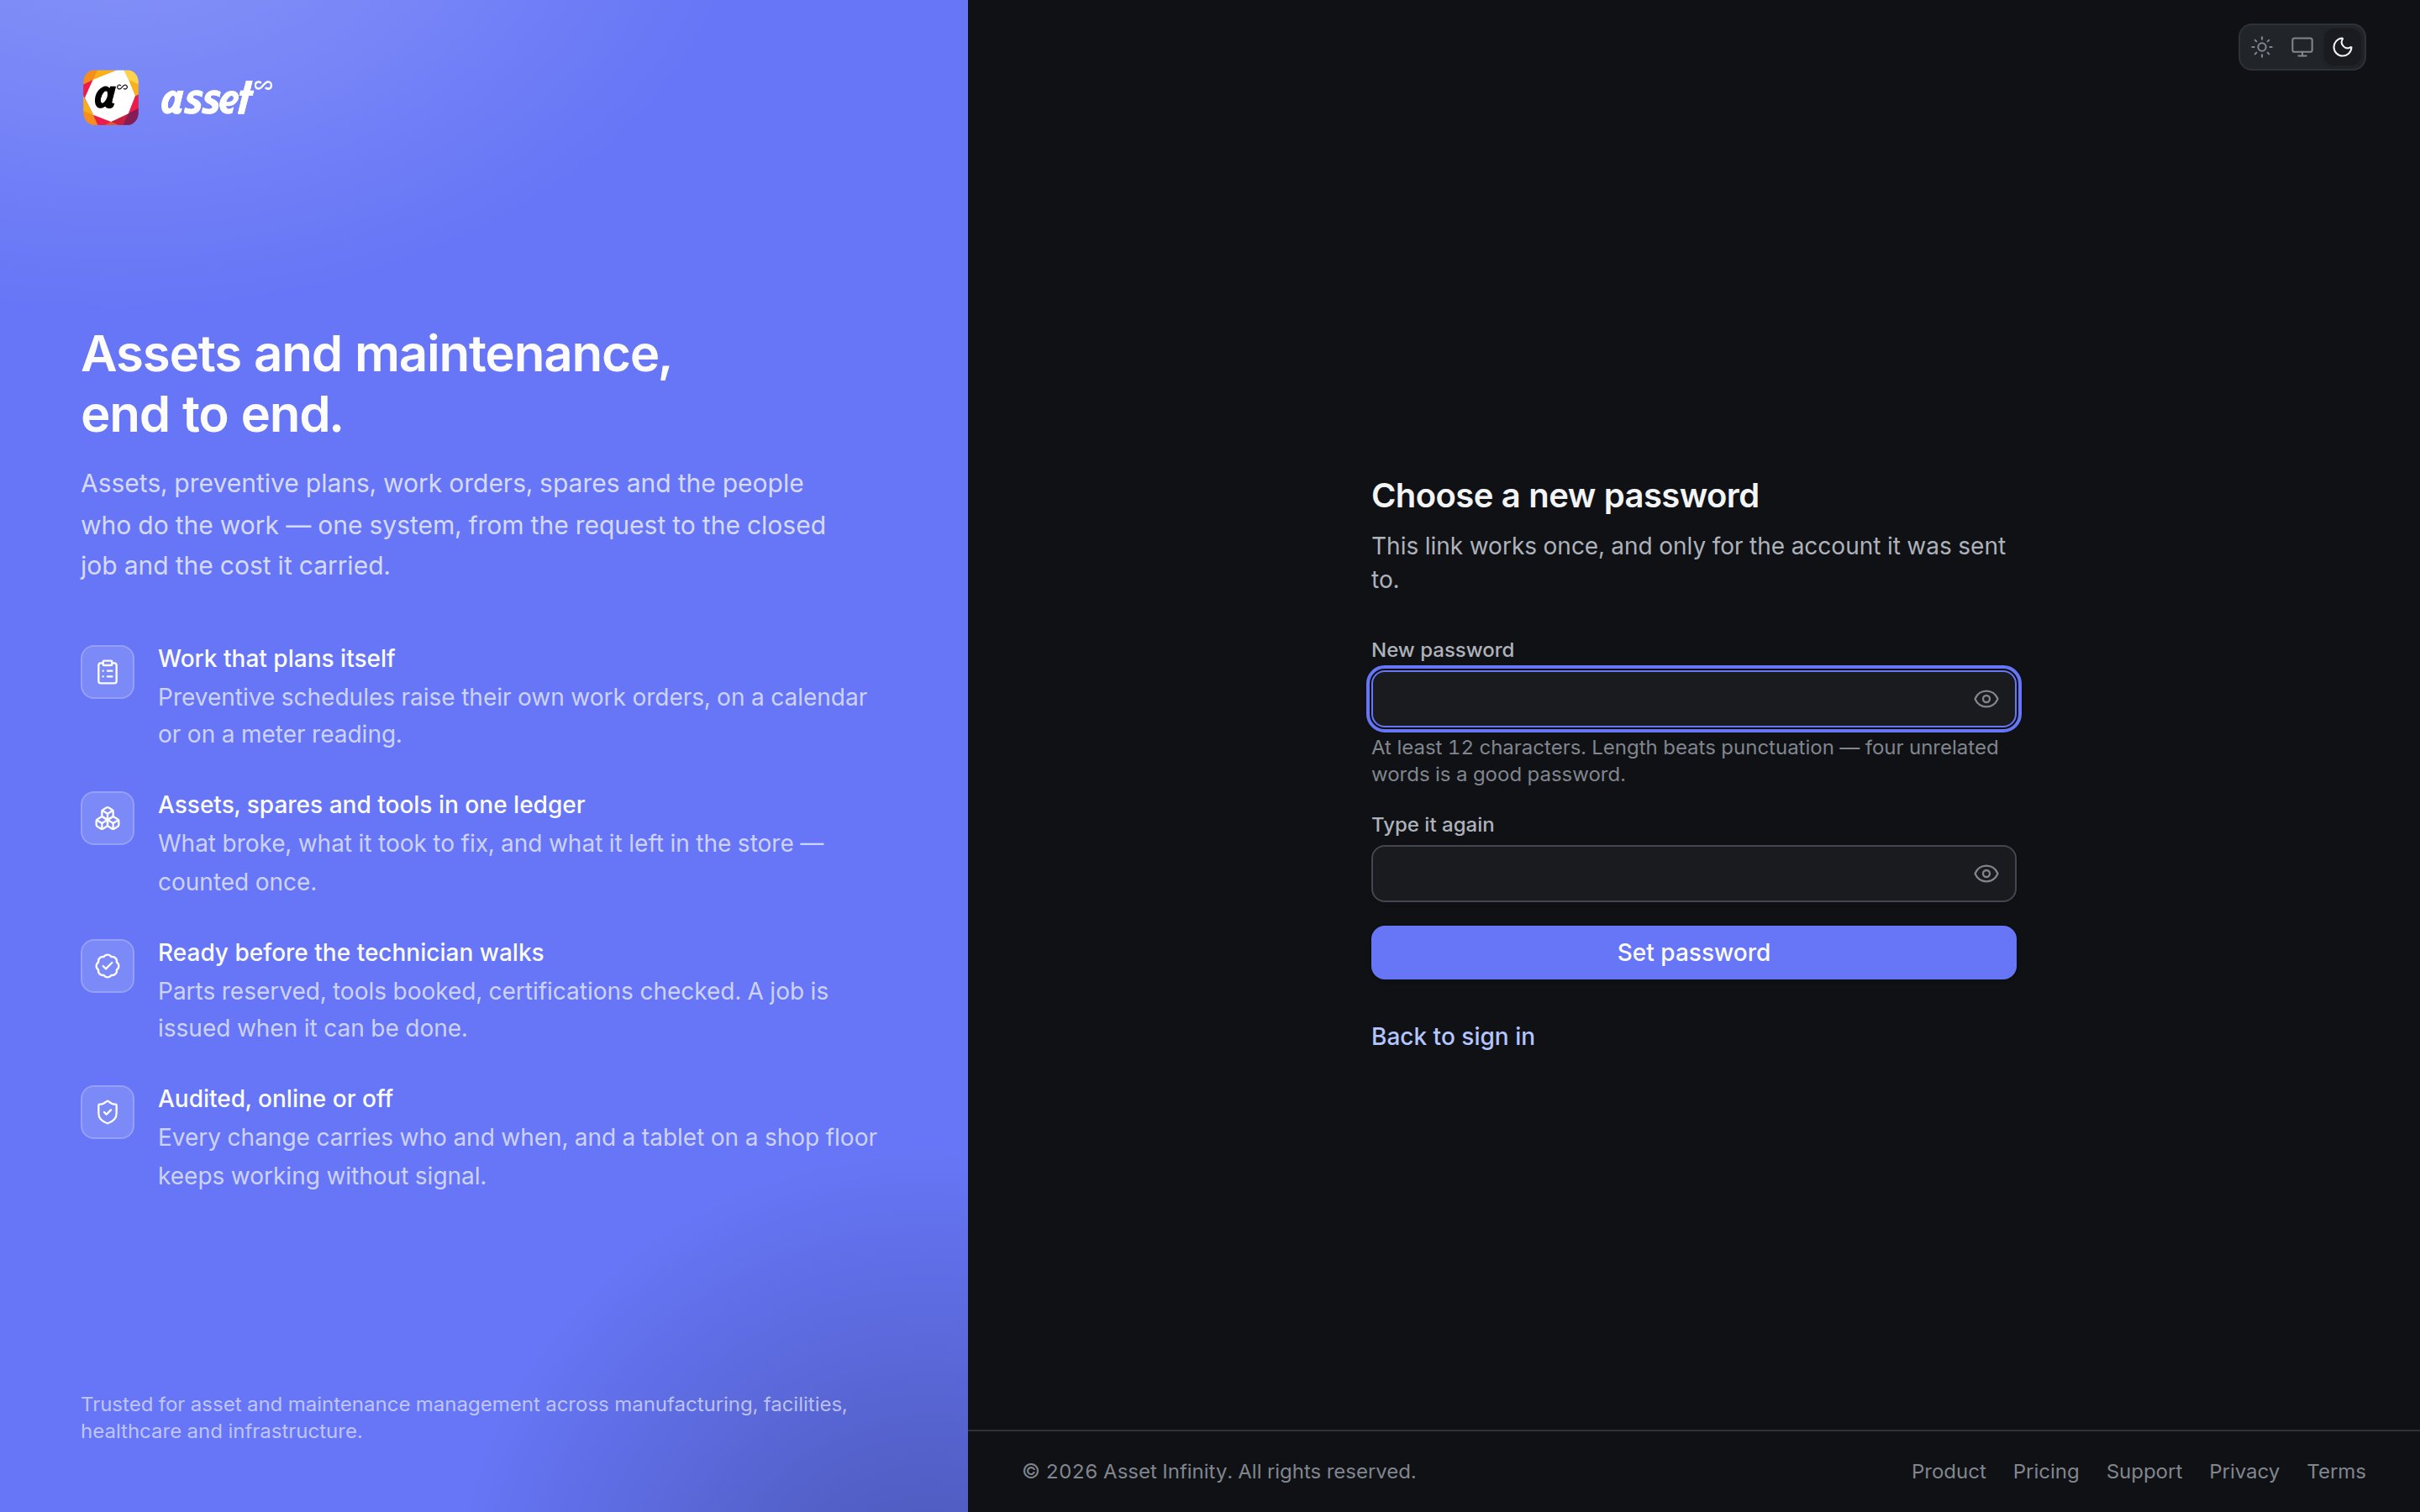Click What broke, what it took to fix text
The image size is (2420, 1512).
pos(491,863)
